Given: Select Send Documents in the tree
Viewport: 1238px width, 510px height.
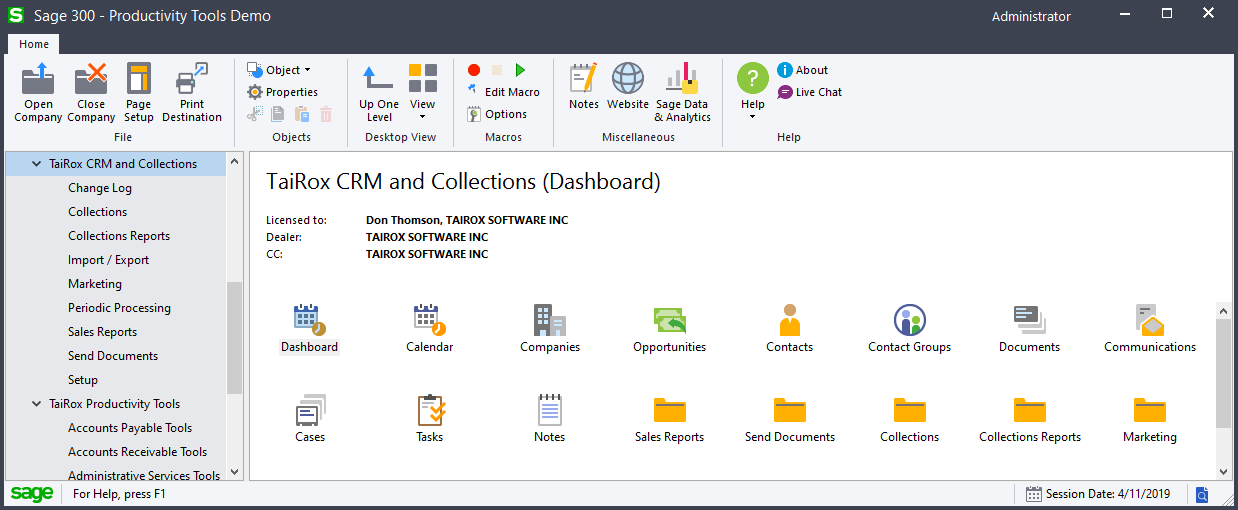Looking at the screenshot, I should (113, 356).
